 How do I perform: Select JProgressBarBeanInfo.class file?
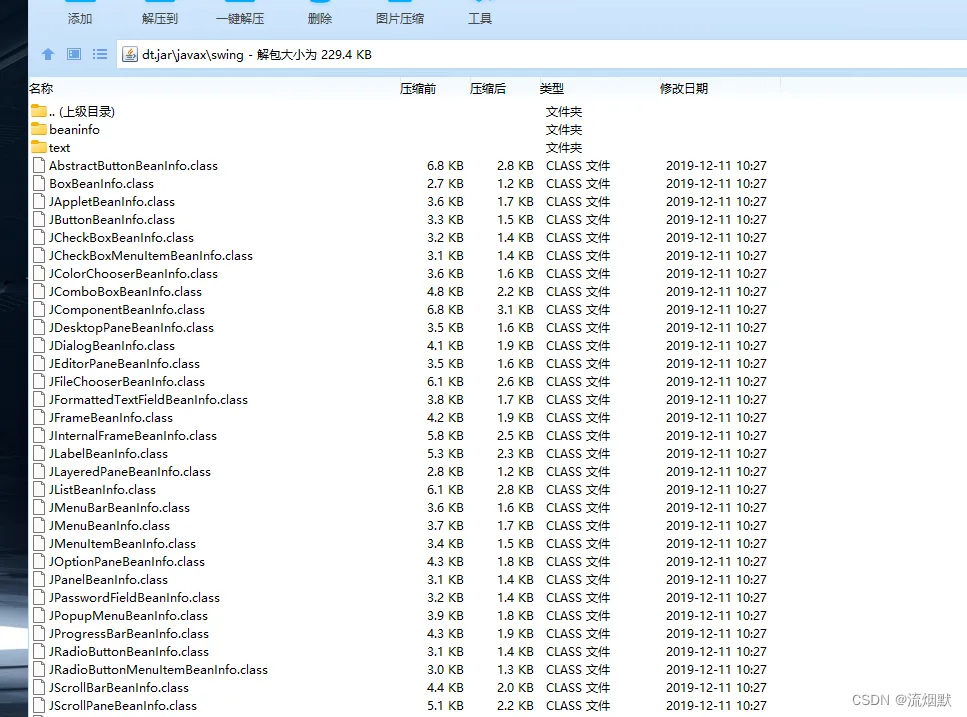pos(405,634)
